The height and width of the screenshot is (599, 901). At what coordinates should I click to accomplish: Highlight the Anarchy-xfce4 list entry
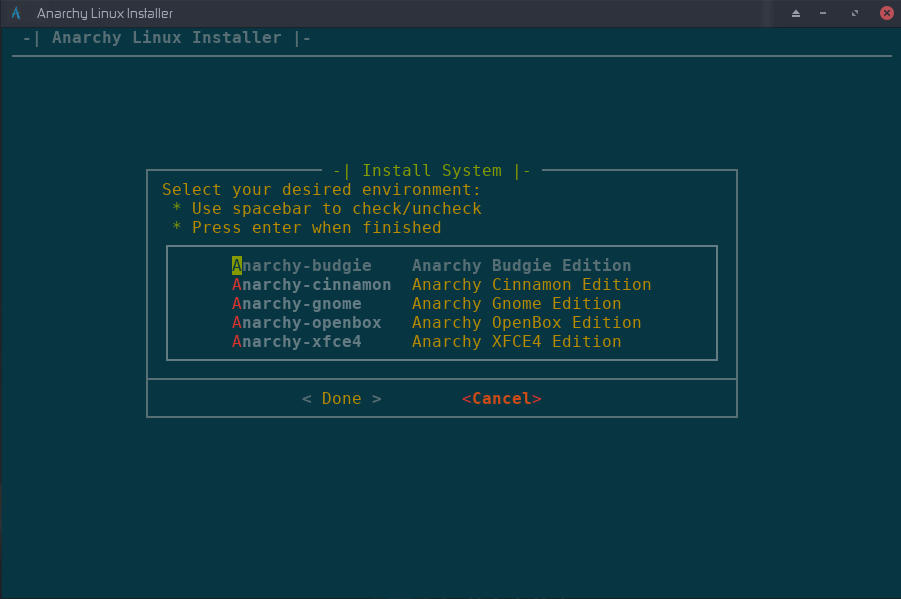(296, 342)
